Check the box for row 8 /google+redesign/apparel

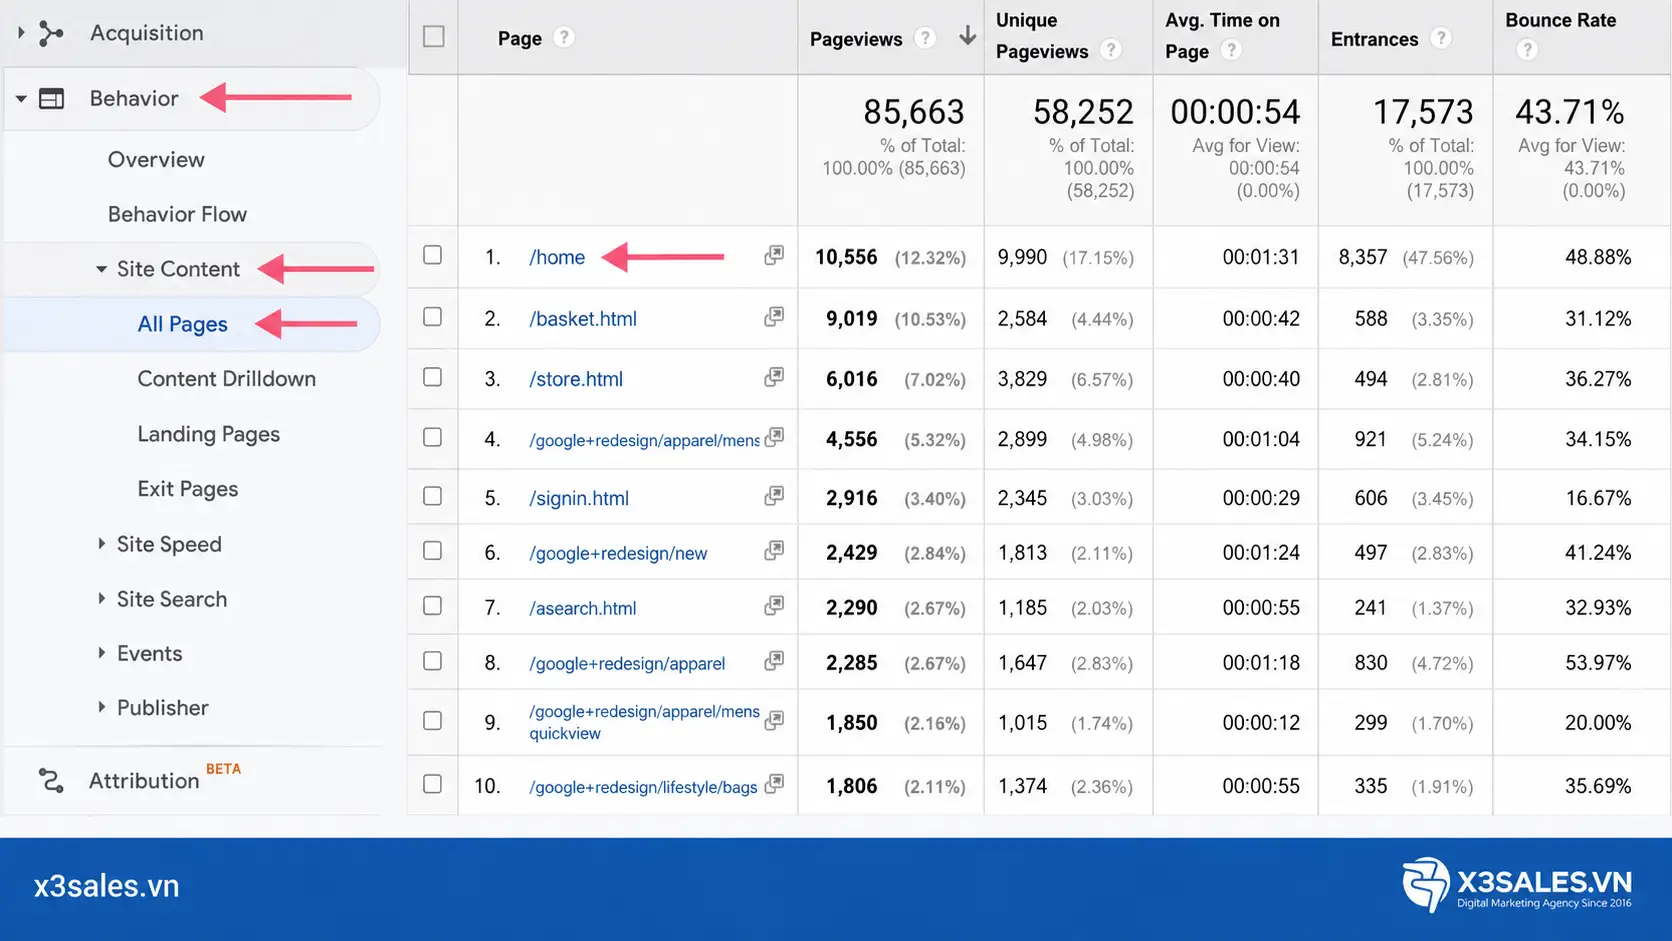pyautogui.click(x=432, y=661)
